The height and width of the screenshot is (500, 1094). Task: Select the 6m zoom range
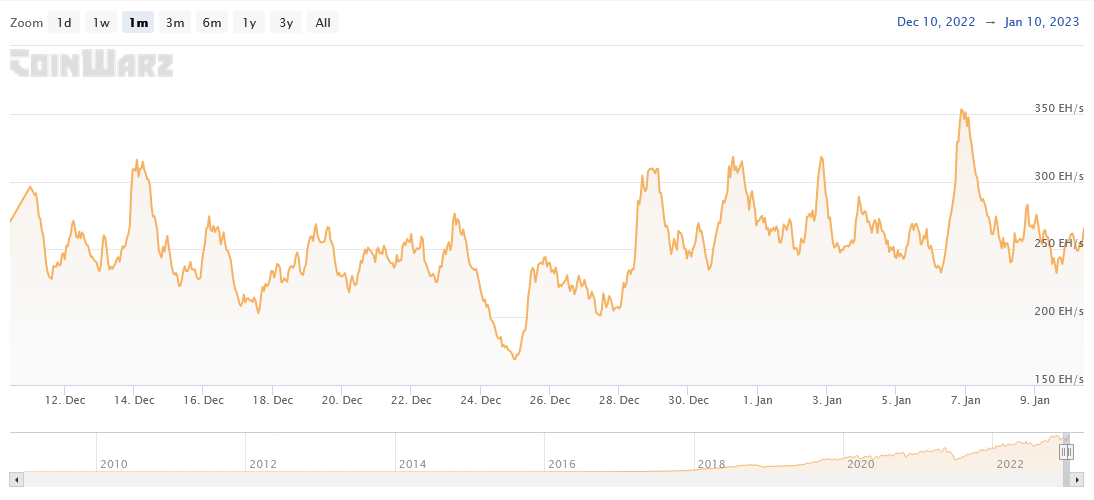point(212,22)
